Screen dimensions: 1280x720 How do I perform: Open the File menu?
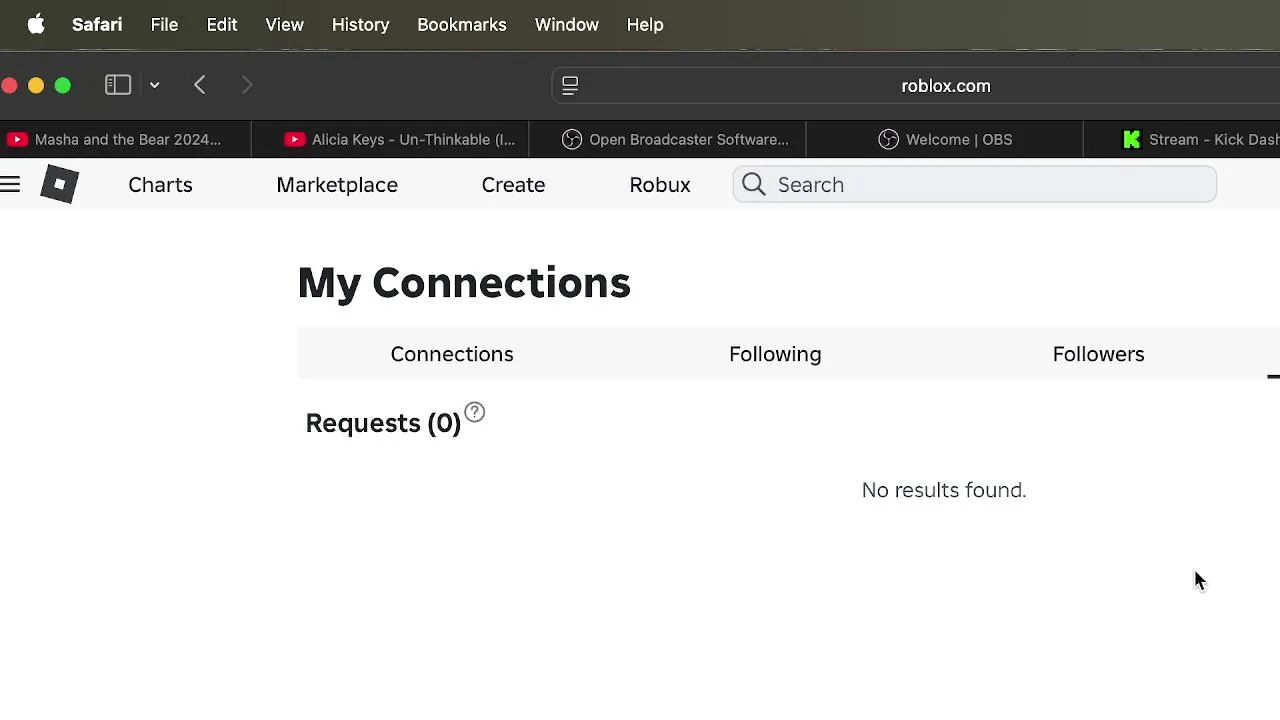tap(164, 24)
